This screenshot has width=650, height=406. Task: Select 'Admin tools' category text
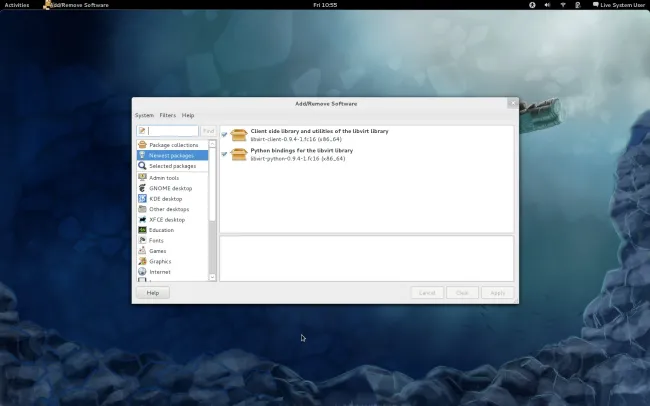164,178
